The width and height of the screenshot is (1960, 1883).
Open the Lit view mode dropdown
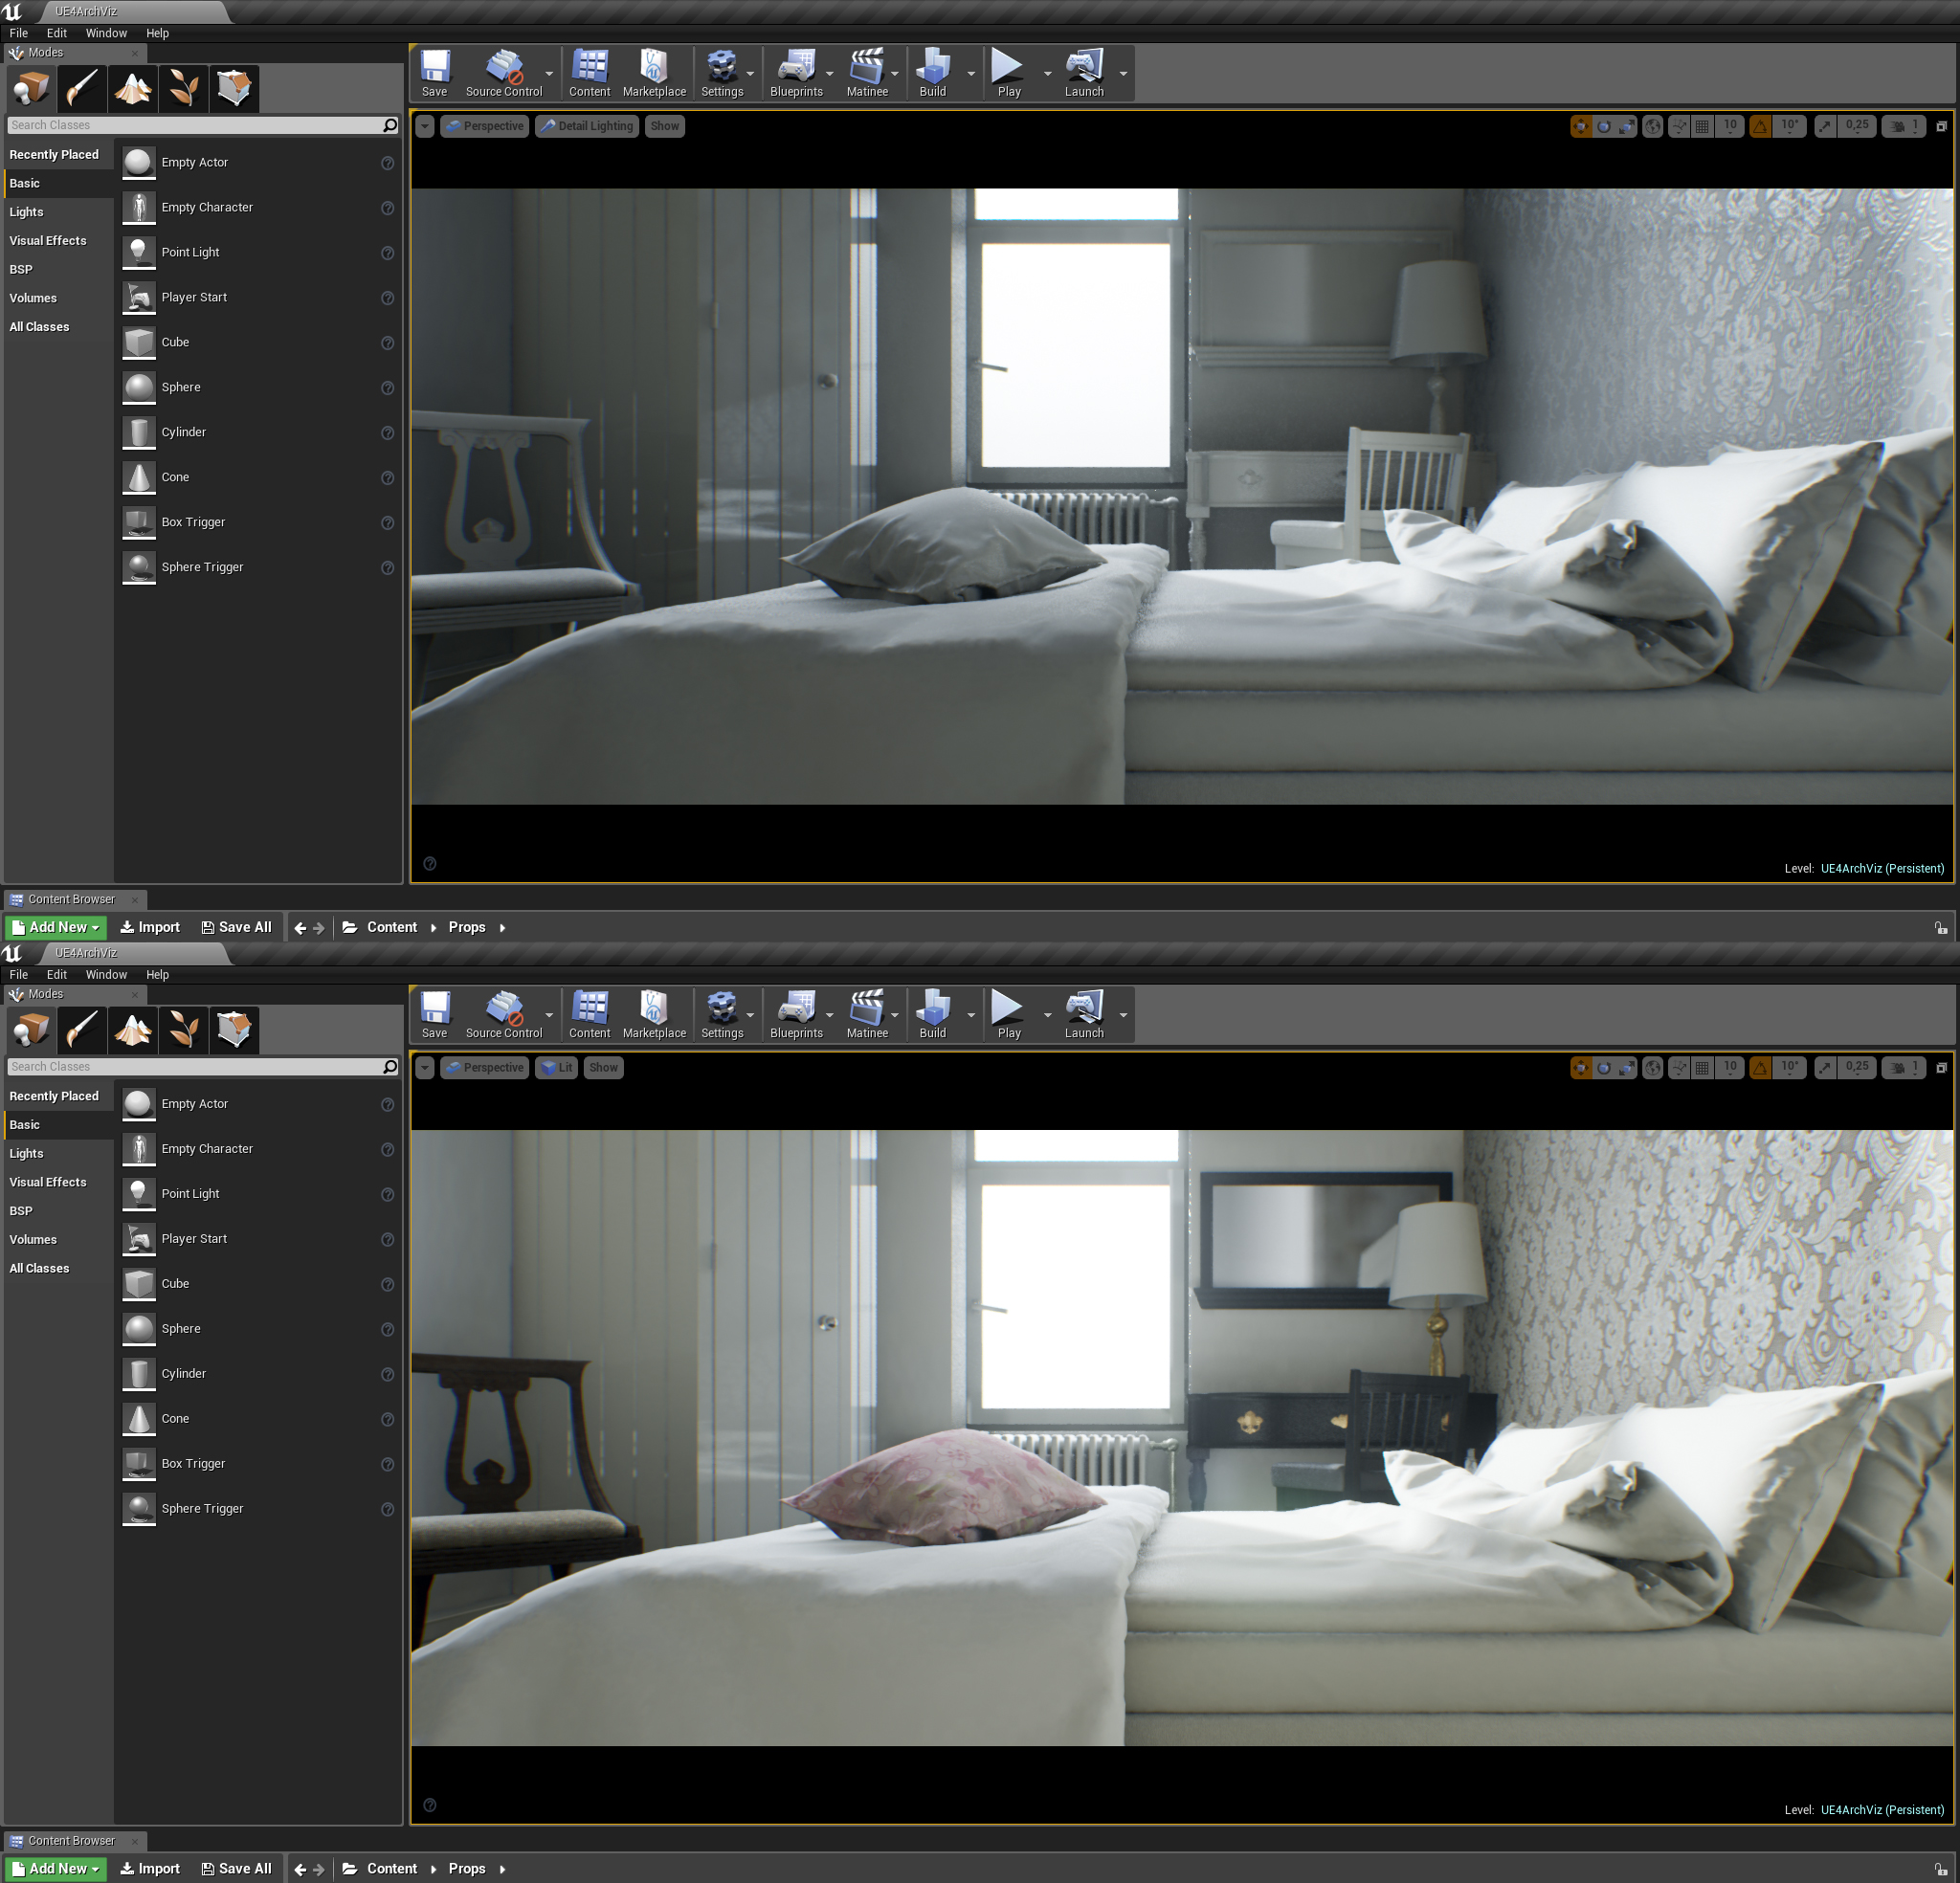point(556,1067)
